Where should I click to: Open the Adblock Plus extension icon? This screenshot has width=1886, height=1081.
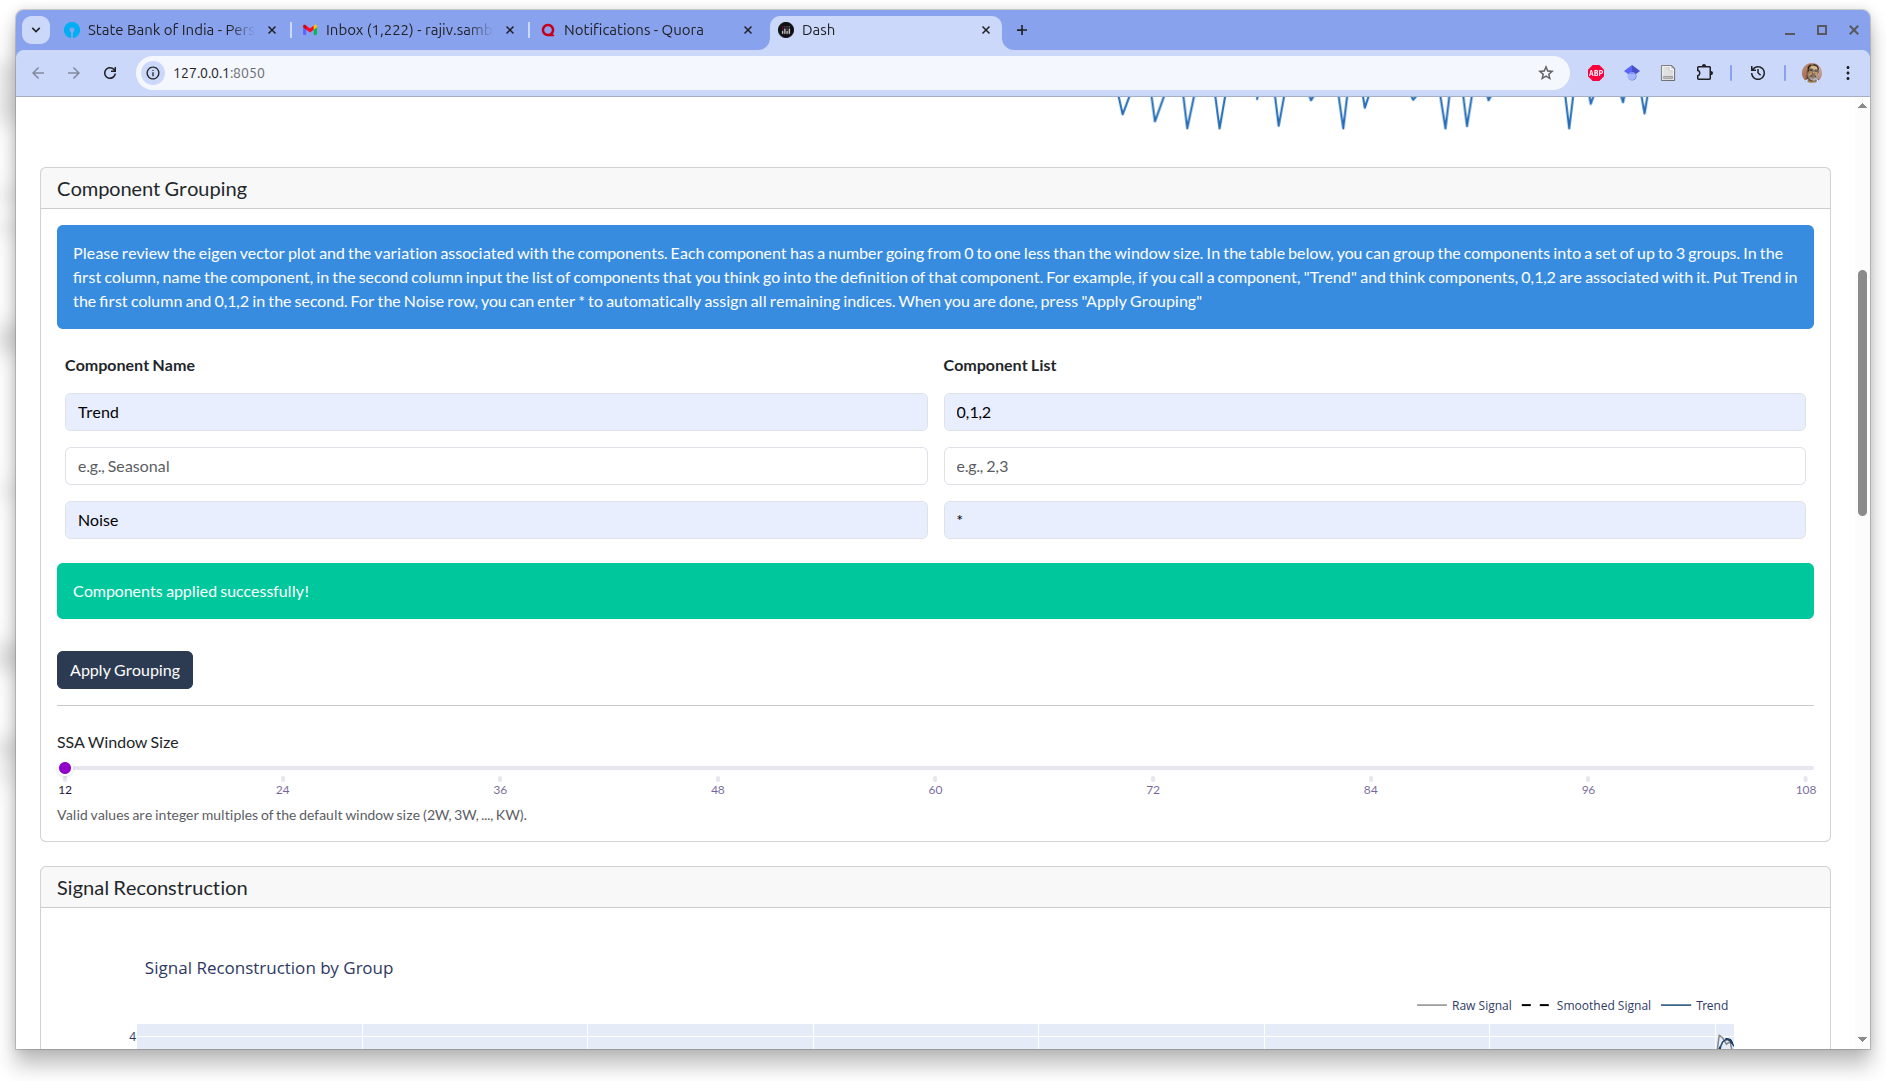click(x=1596, y=73)
